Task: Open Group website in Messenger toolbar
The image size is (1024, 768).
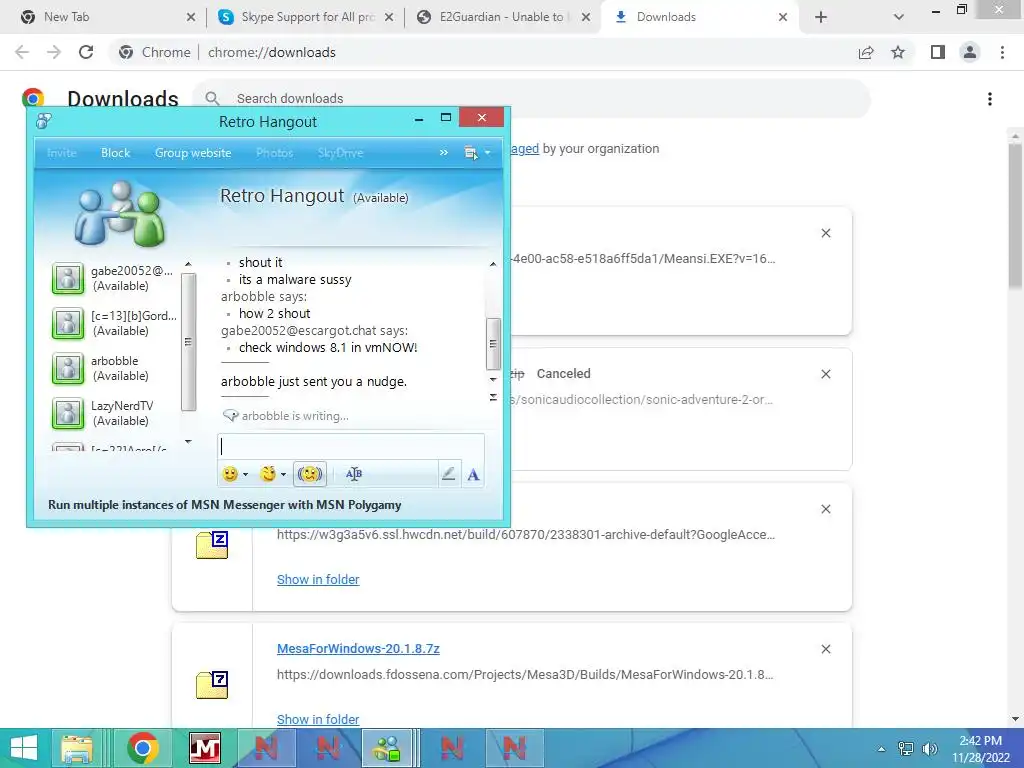Action: click(193, 153)
